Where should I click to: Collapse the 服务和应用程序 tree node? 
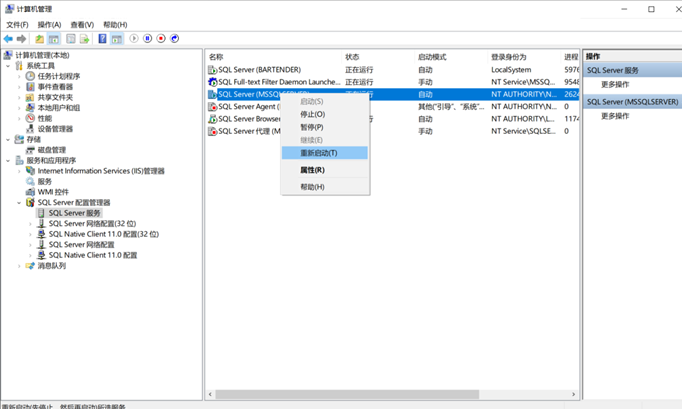[x=8, y=161]
